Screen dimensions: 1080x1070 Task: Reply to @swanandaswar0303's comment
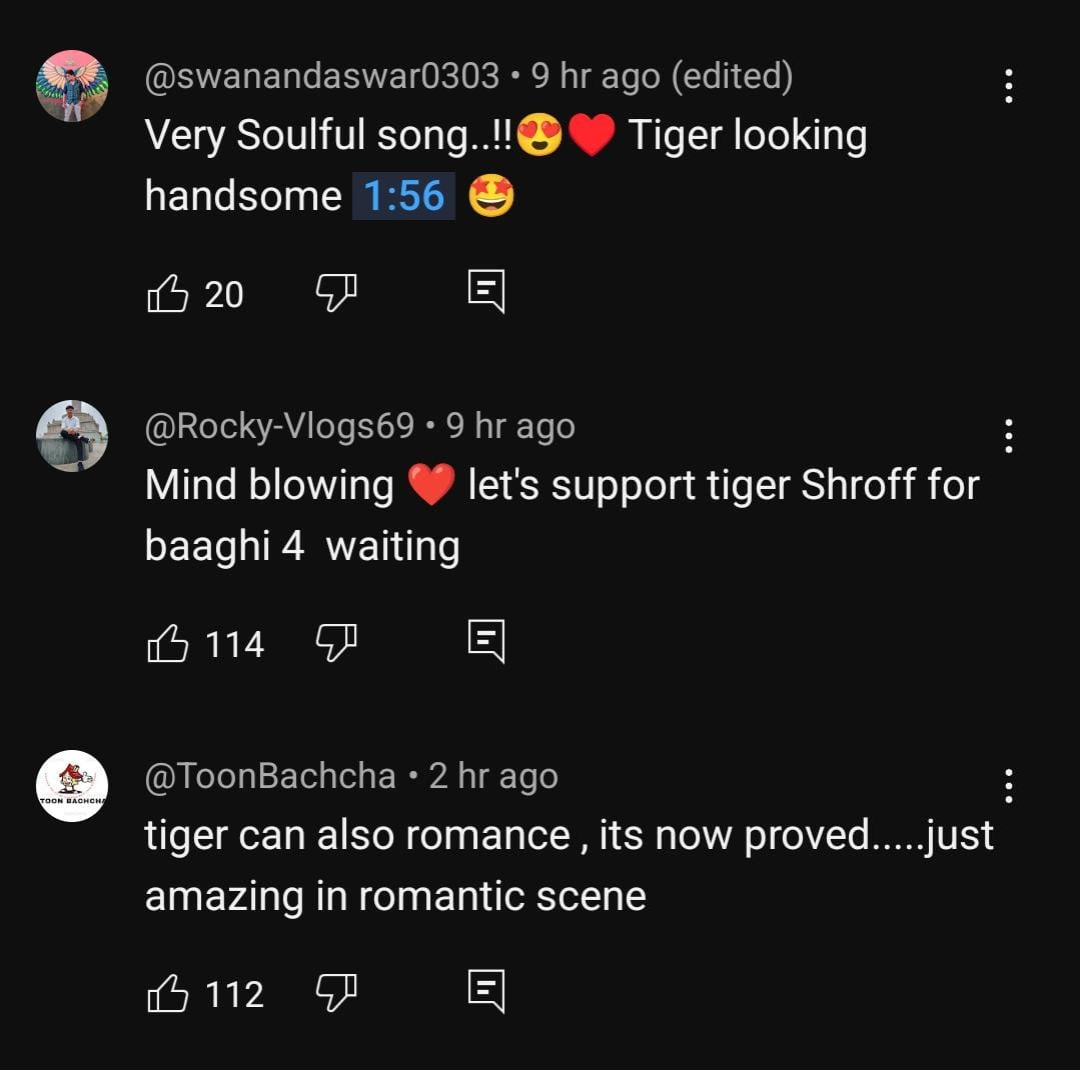(487, 292)
